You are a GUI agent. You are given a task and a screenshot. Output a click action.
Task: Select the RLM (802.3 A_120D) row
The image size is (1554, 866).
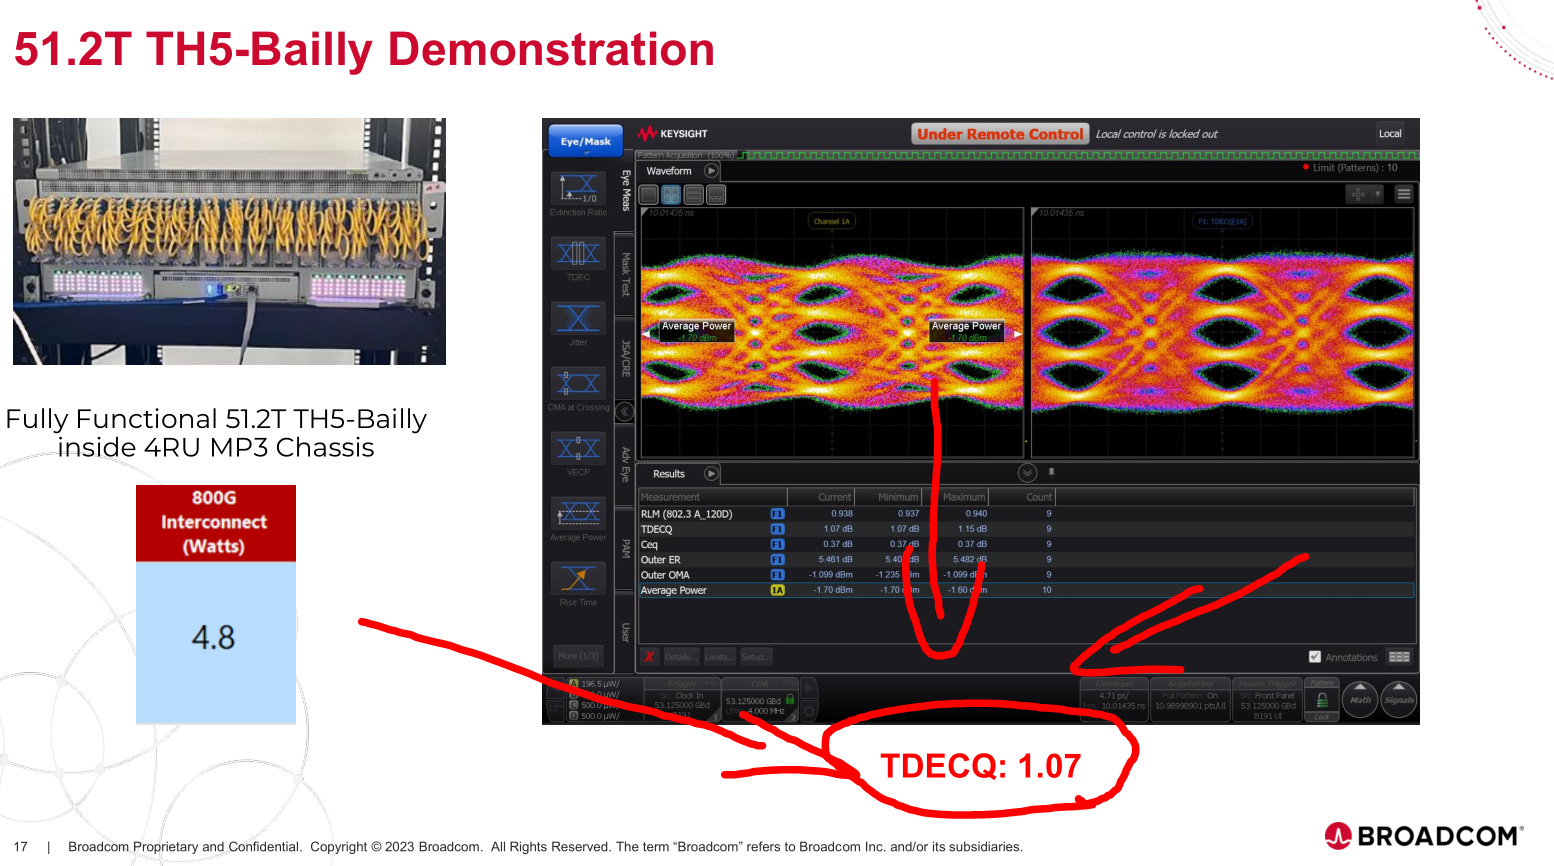tap(1026, 514)
